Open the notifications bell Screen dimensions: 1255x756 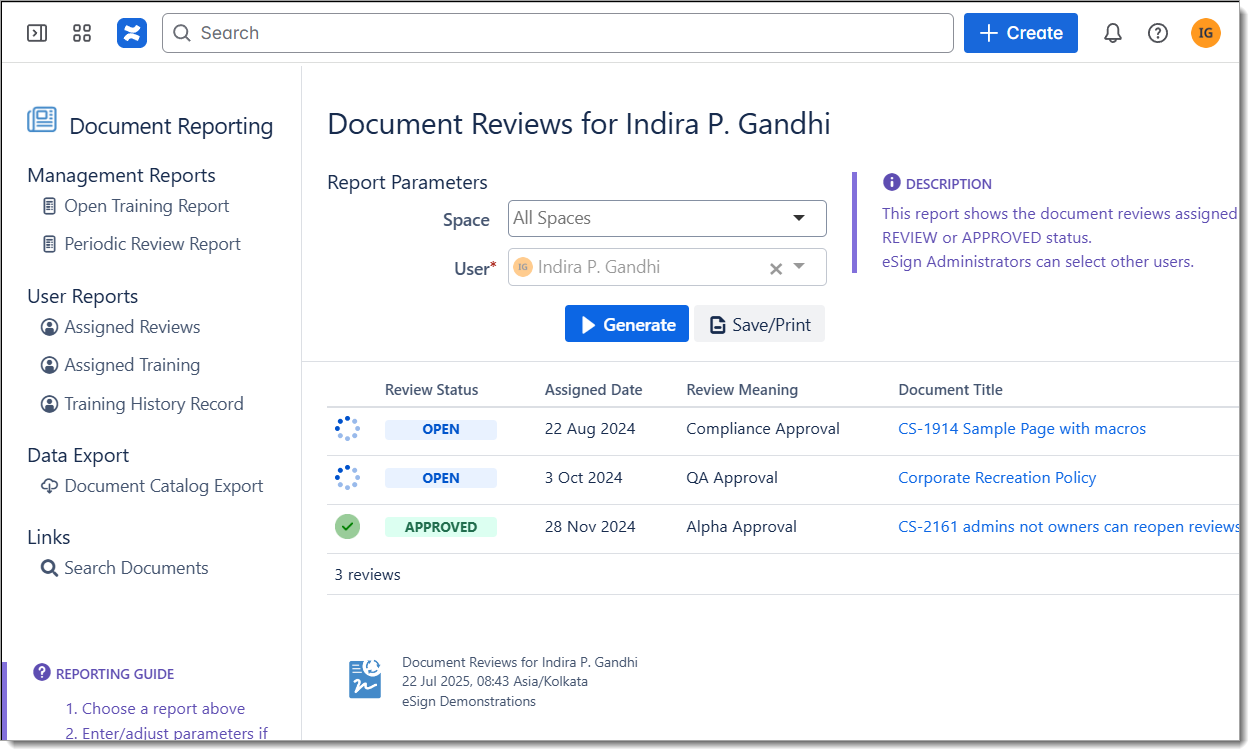[1113, 33]
